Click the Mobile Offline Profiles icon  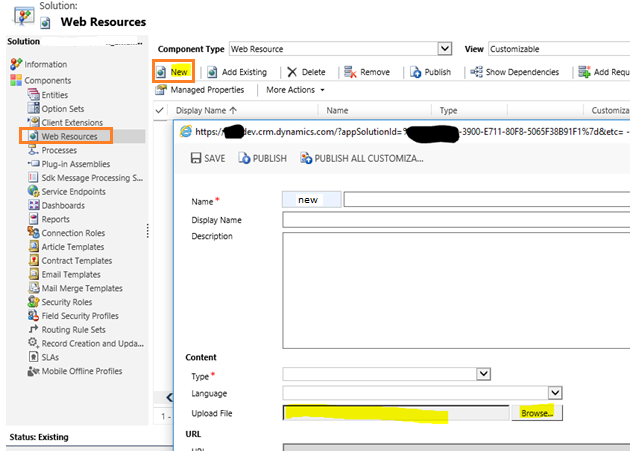[33, 371]
